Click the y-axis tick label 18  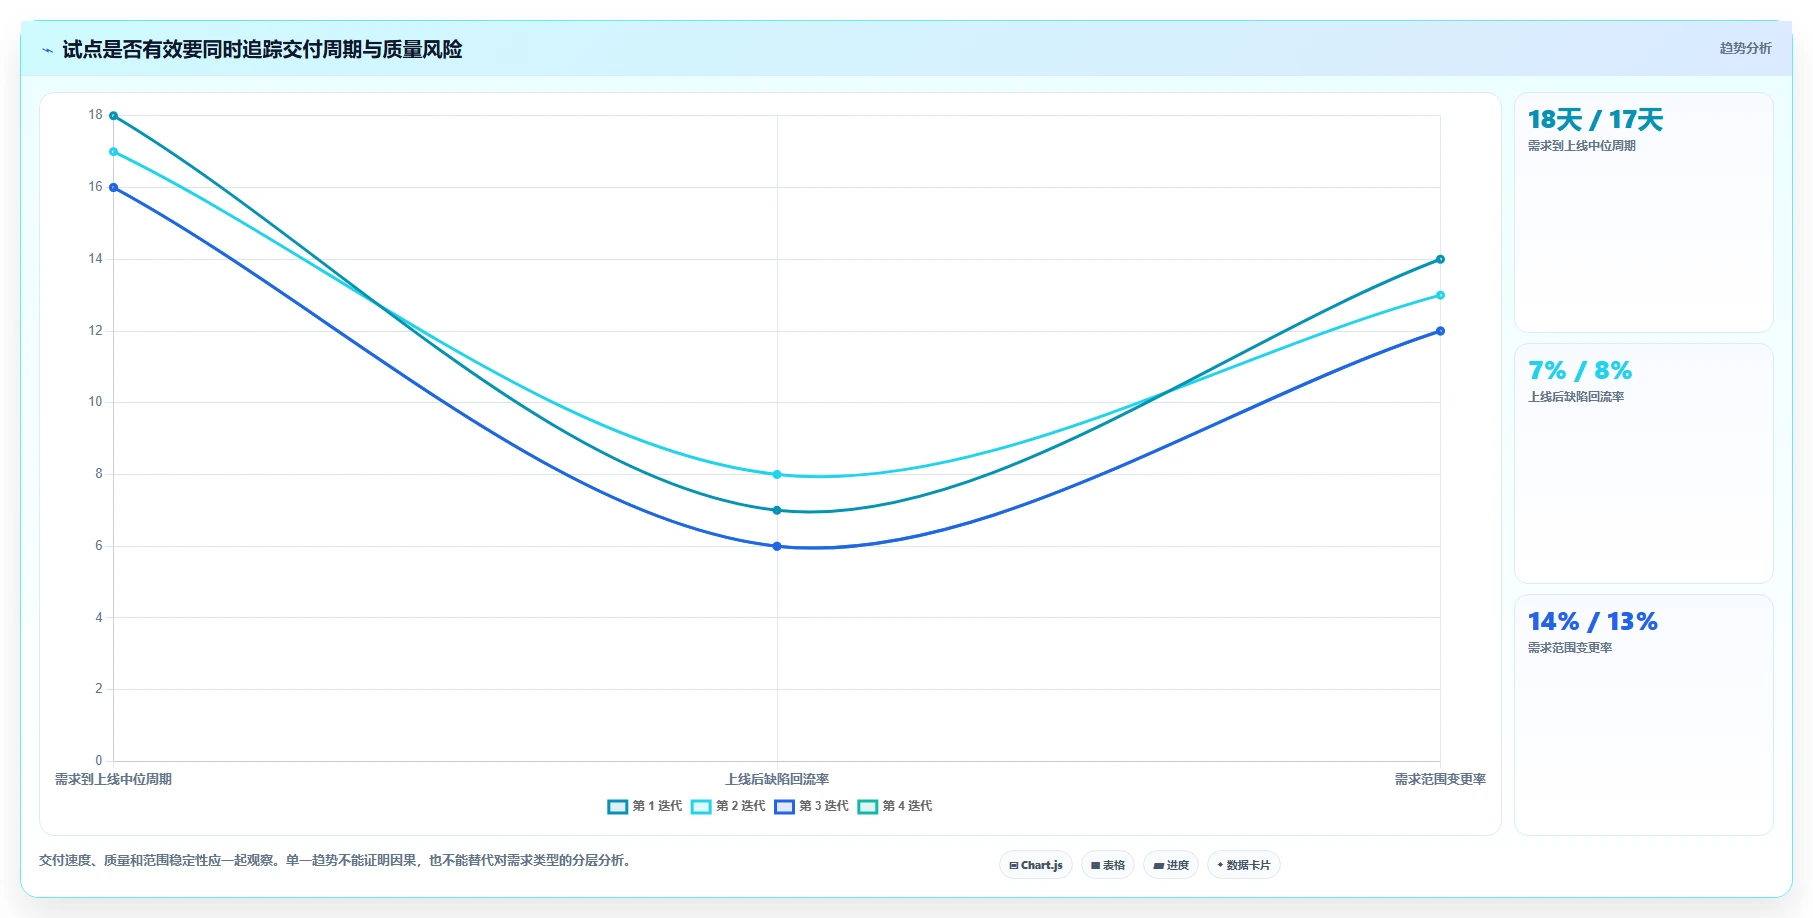[x=95, y=115]
